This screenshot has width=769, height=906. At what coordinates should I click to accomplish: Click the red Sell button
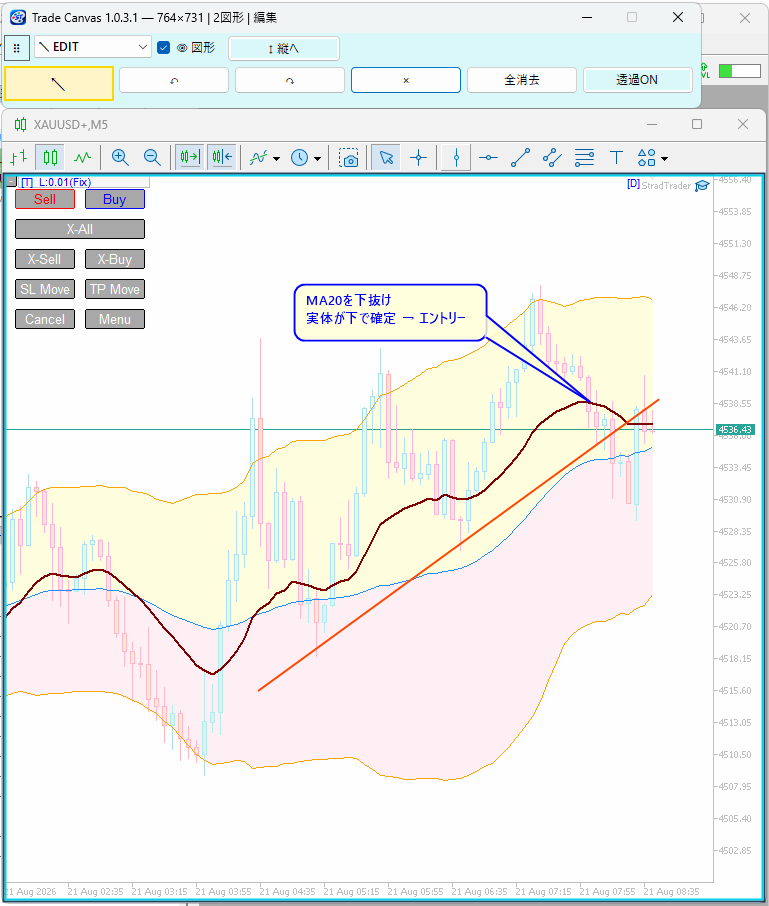point(45,199)
